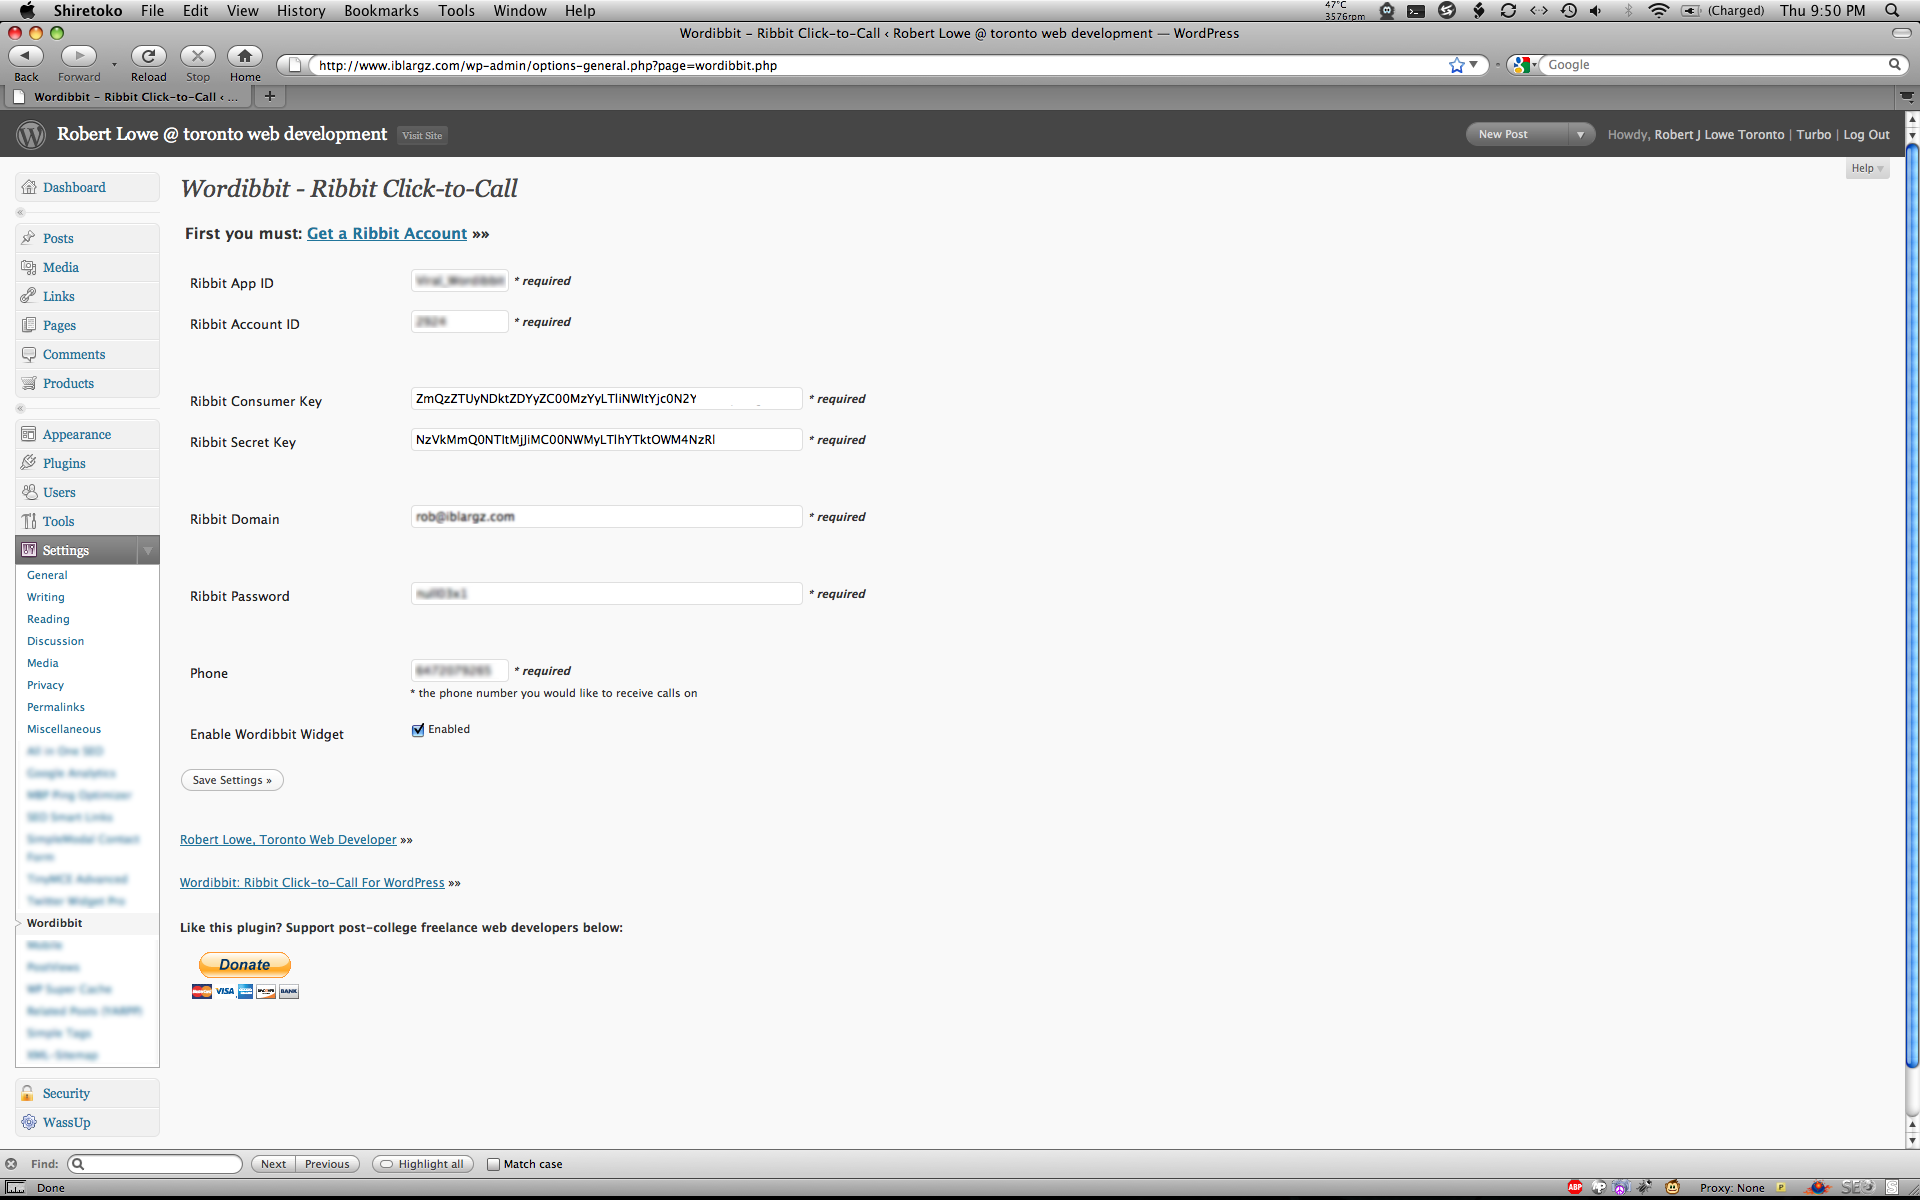Collapse the Settings menu arrow
The image size is (1920, 1200).
[148, 551]
